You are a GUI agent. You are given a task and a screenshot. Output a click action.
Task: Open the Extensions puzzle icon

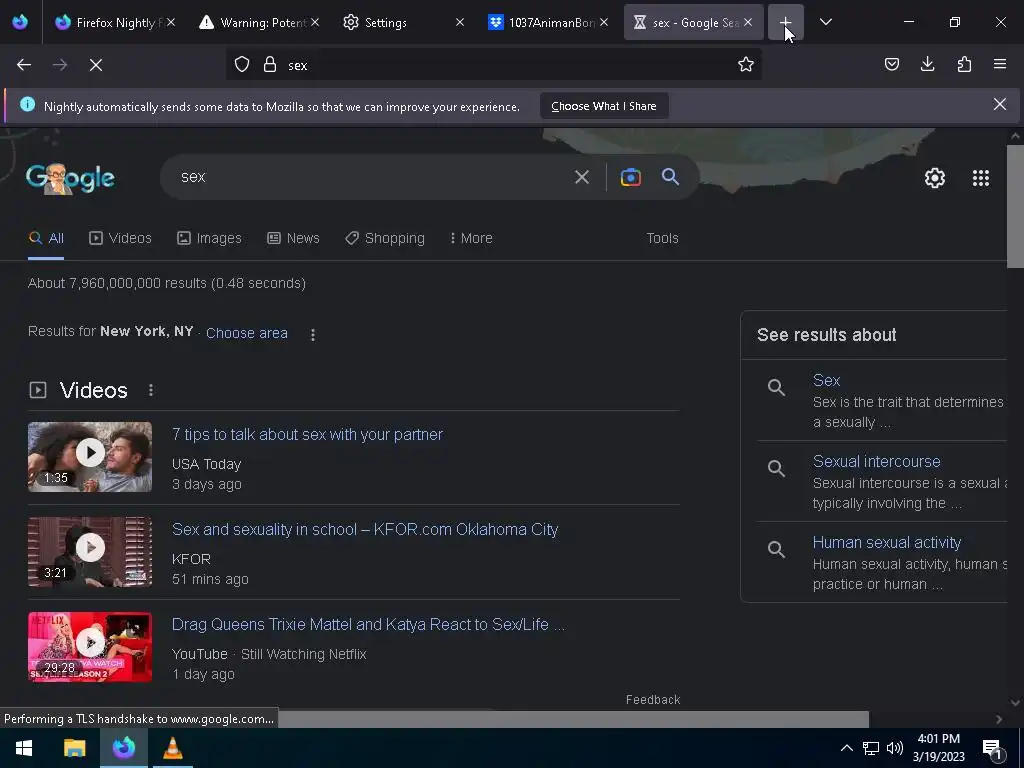tap(964, 64)
